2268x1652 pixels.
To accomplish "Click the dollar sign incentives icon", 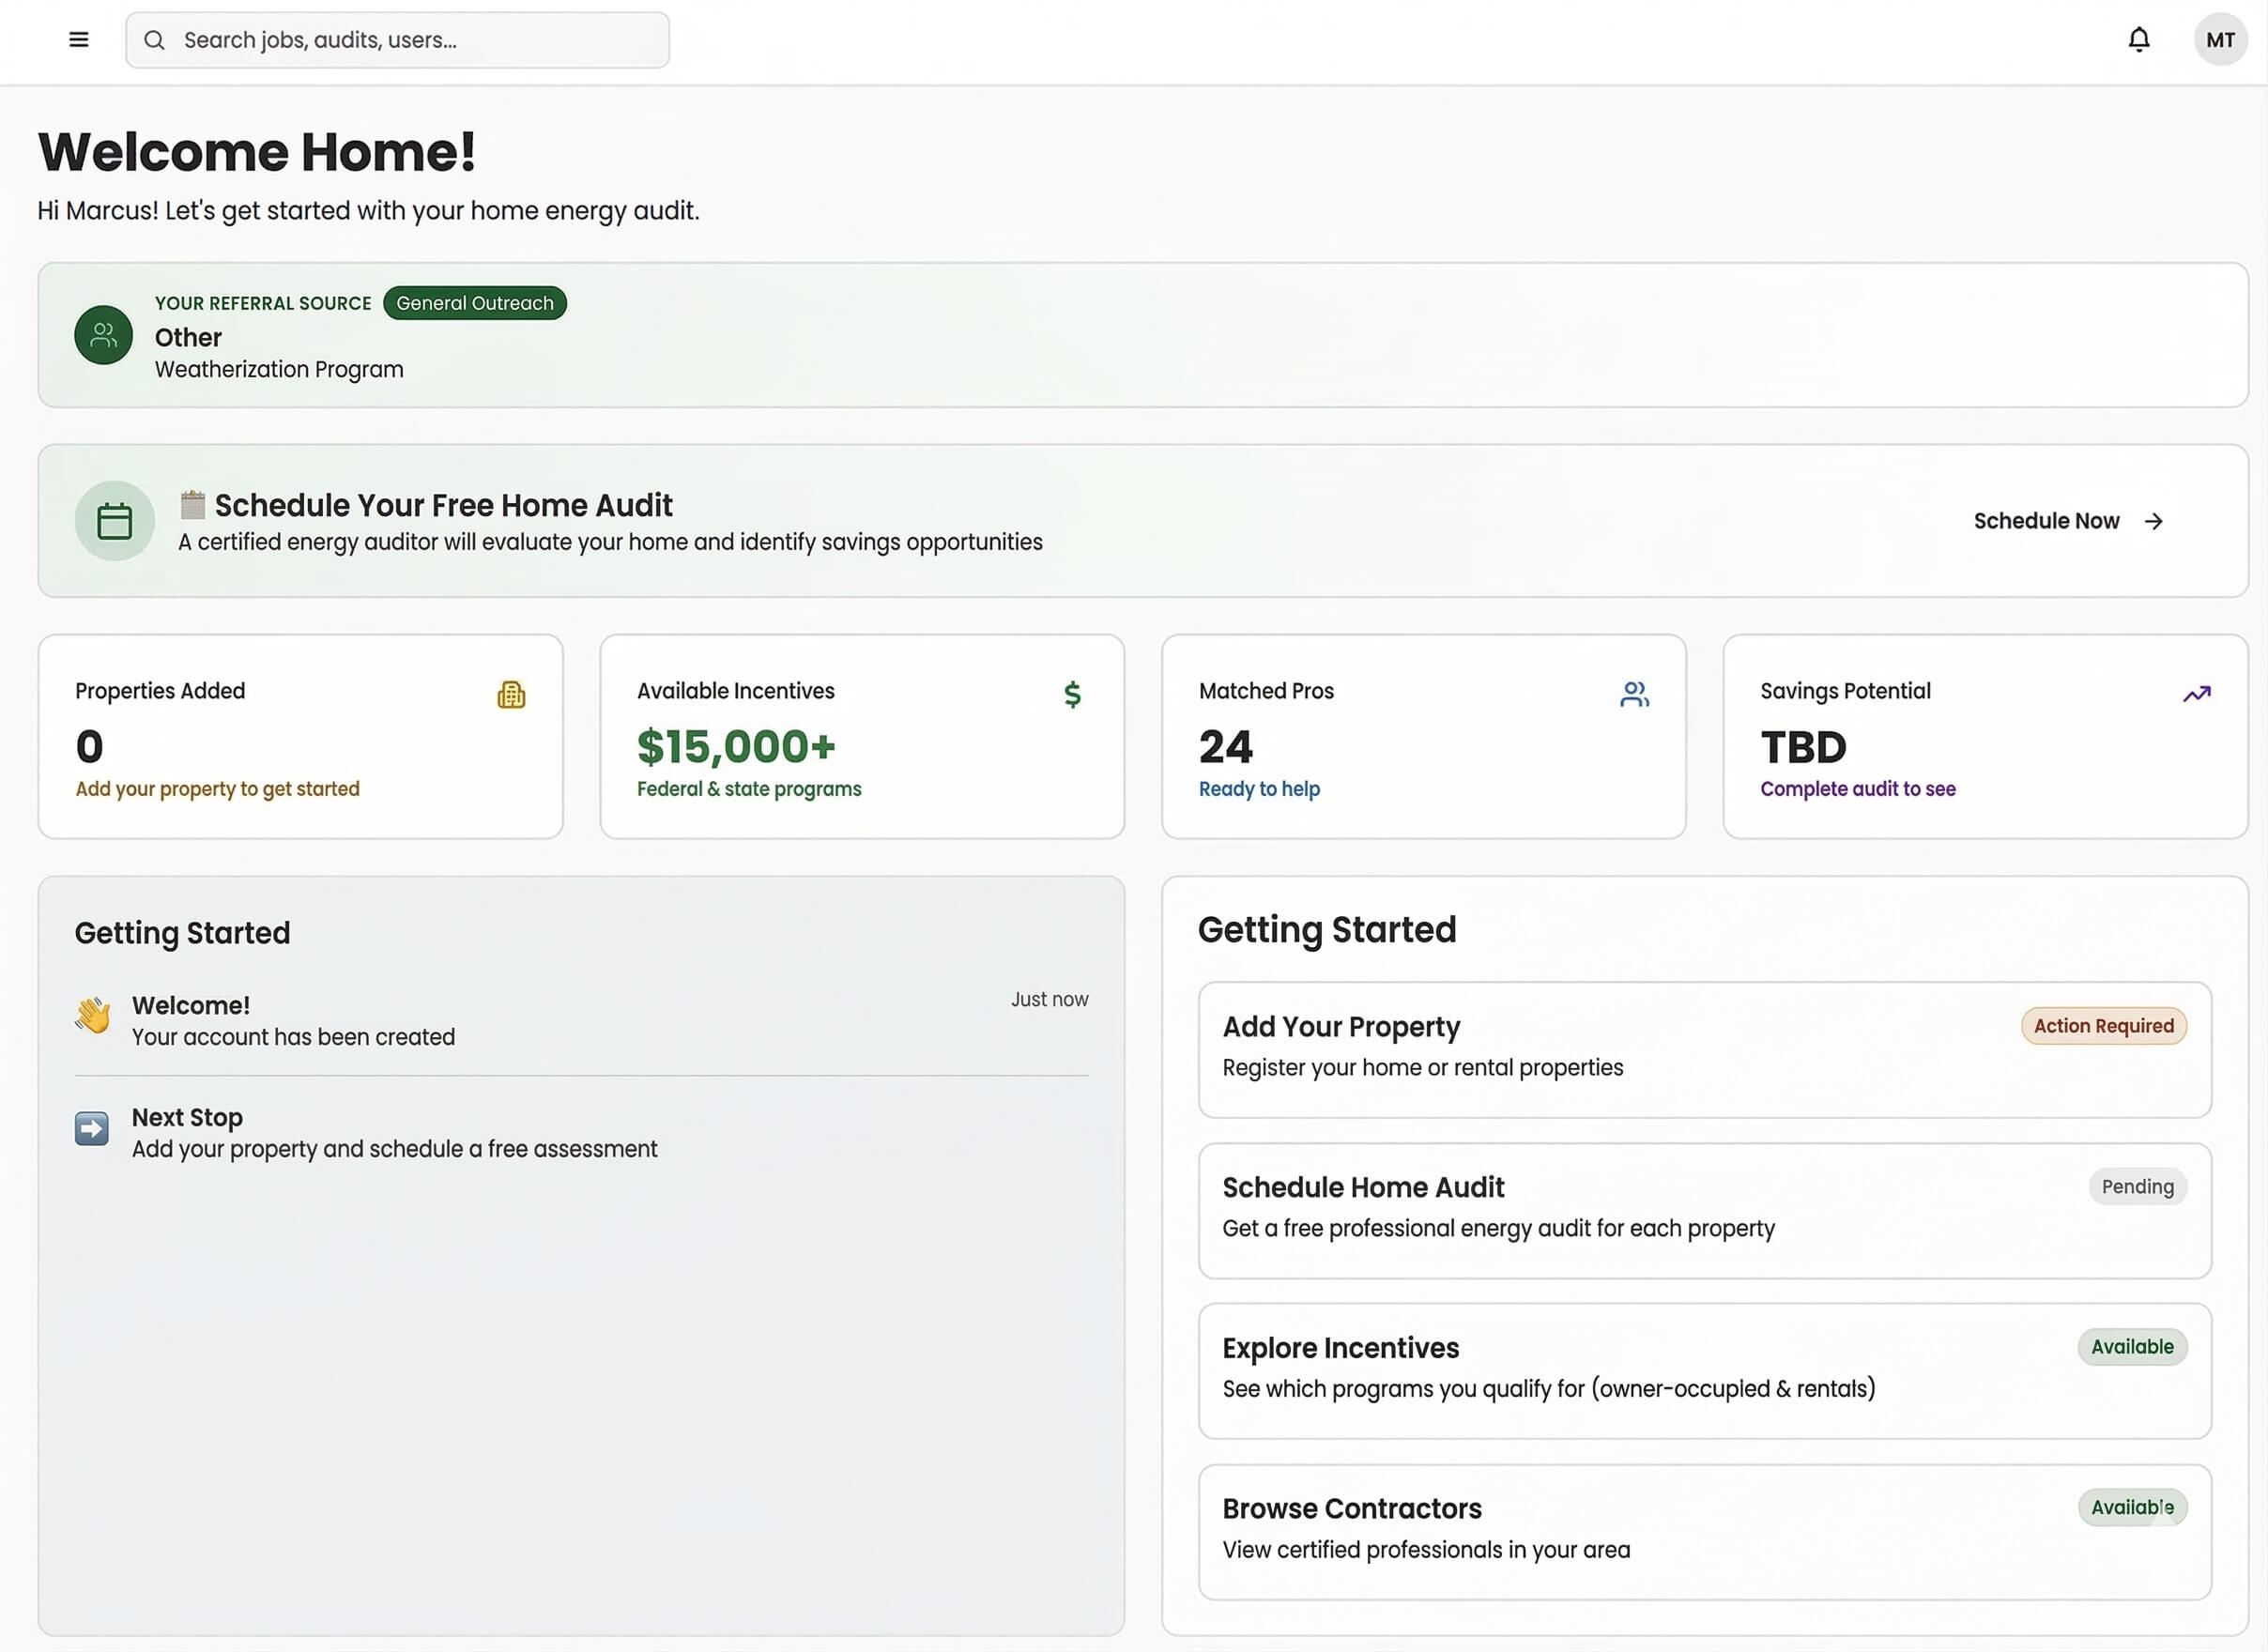I will [1072, 694].
